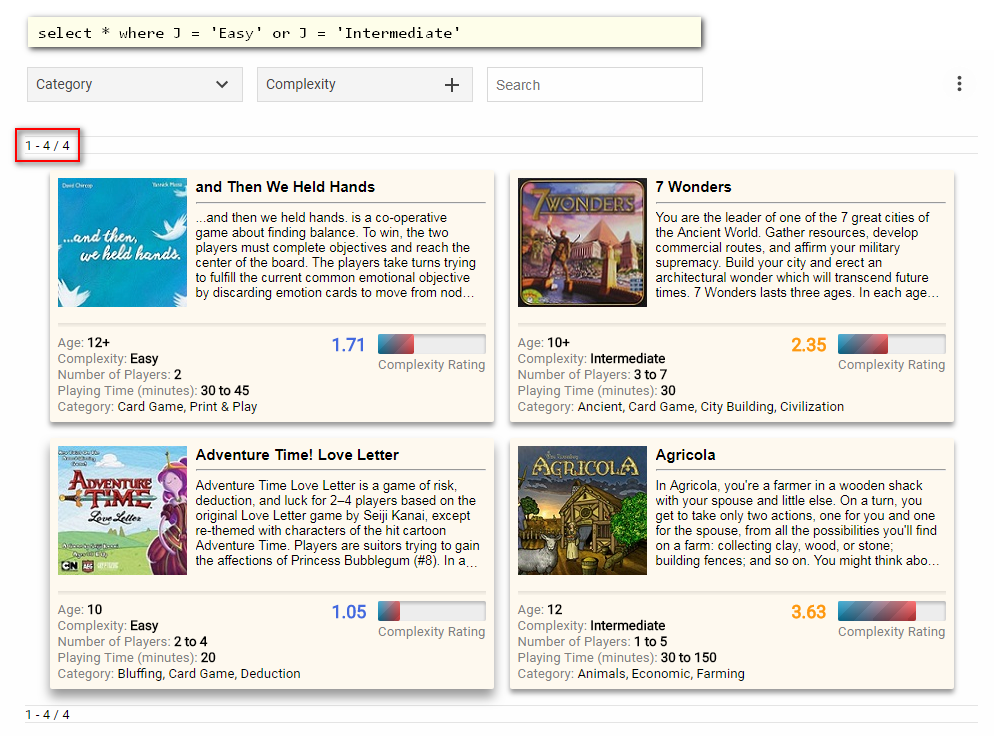
Task: Click the SQL query text box
Action: click(363, 33)
